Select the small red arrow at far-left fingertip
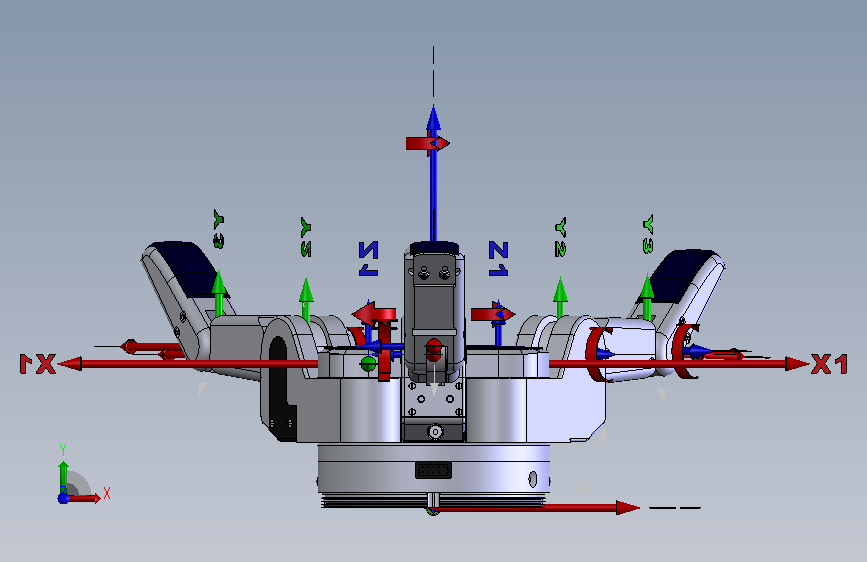This screenshot has height=562, width=867. pyautogui.click(x=129, y=347)
